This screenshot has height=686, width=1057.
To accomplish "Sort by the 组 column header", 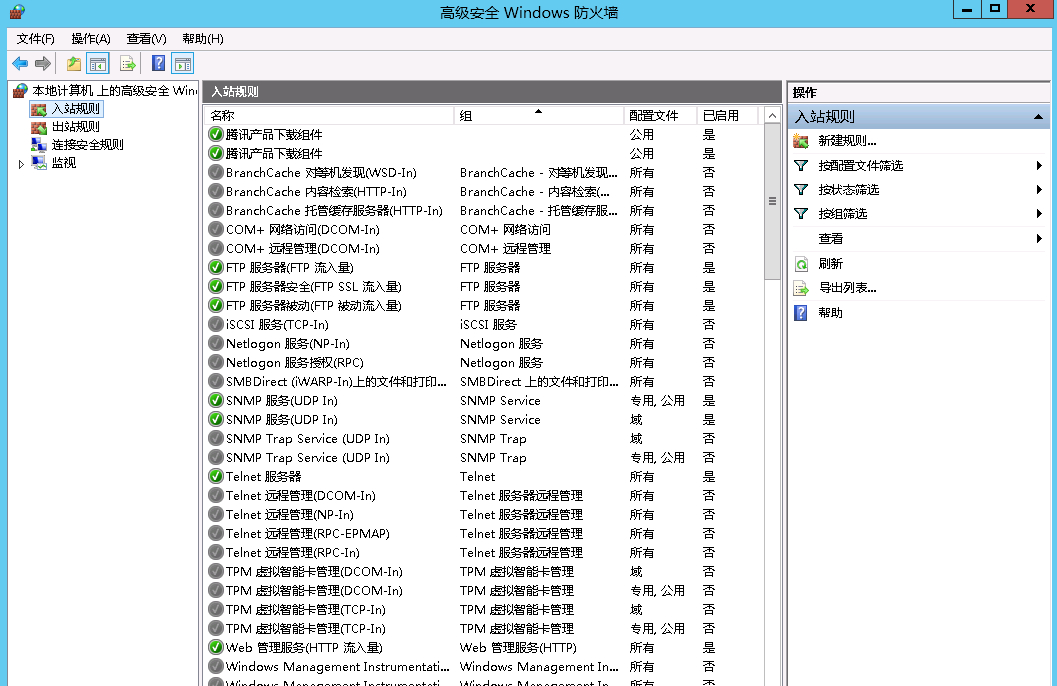I will [x=539, y=116].
